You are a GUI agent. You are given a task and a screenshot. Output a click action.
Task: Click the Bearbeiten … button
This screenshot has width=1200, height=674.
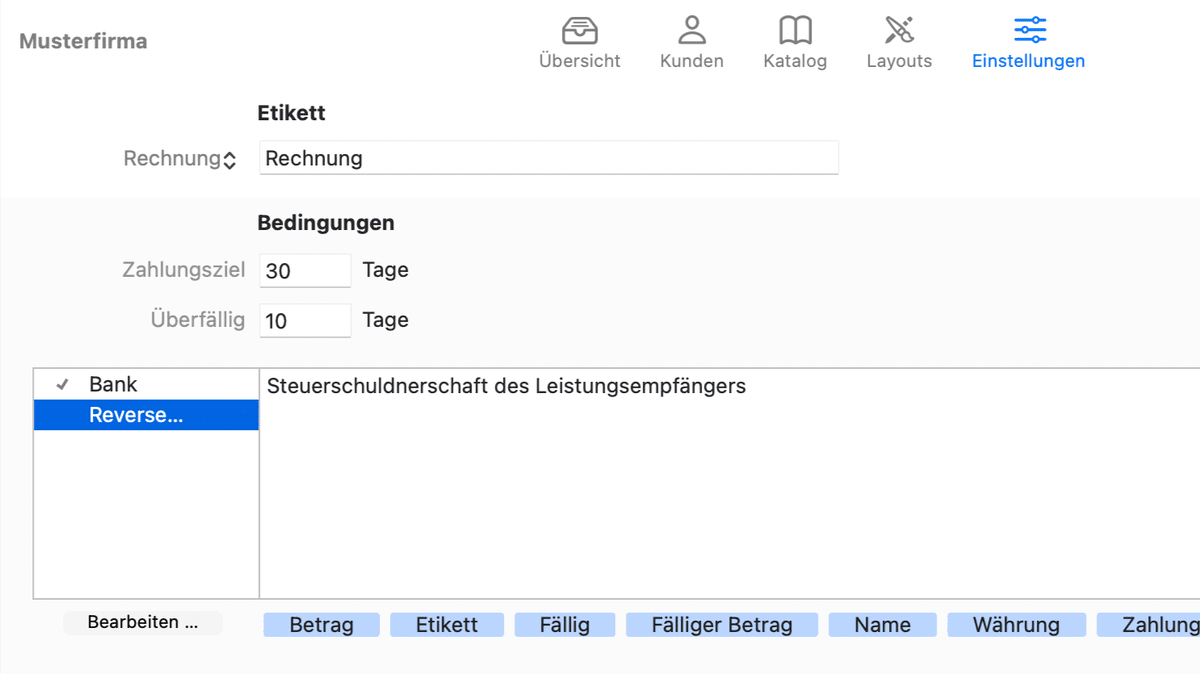click(142, 623)
